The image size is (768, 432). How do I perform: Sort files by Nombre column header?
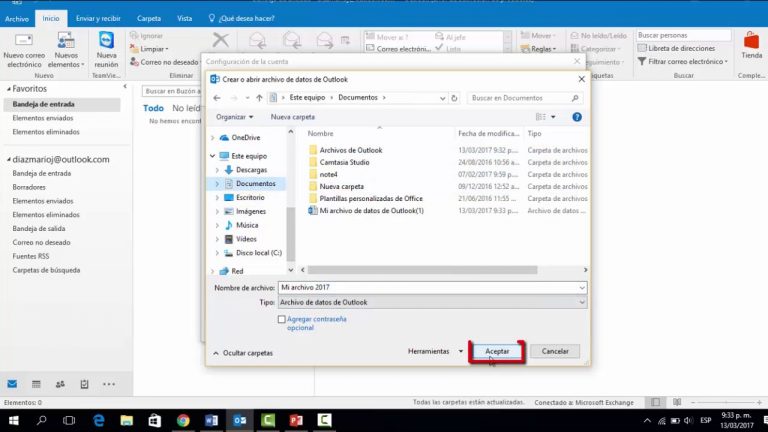(x=320, y=133)
